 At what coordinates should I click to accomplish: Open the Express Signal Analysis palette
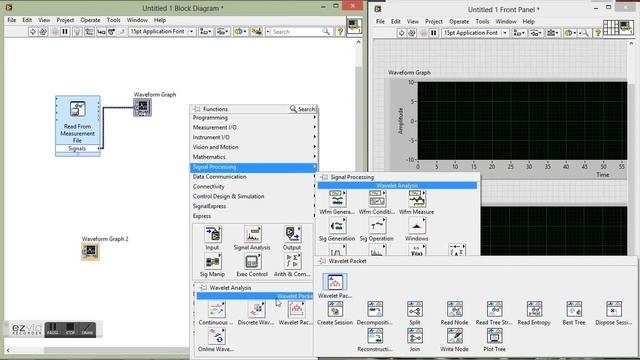point(252,235)
